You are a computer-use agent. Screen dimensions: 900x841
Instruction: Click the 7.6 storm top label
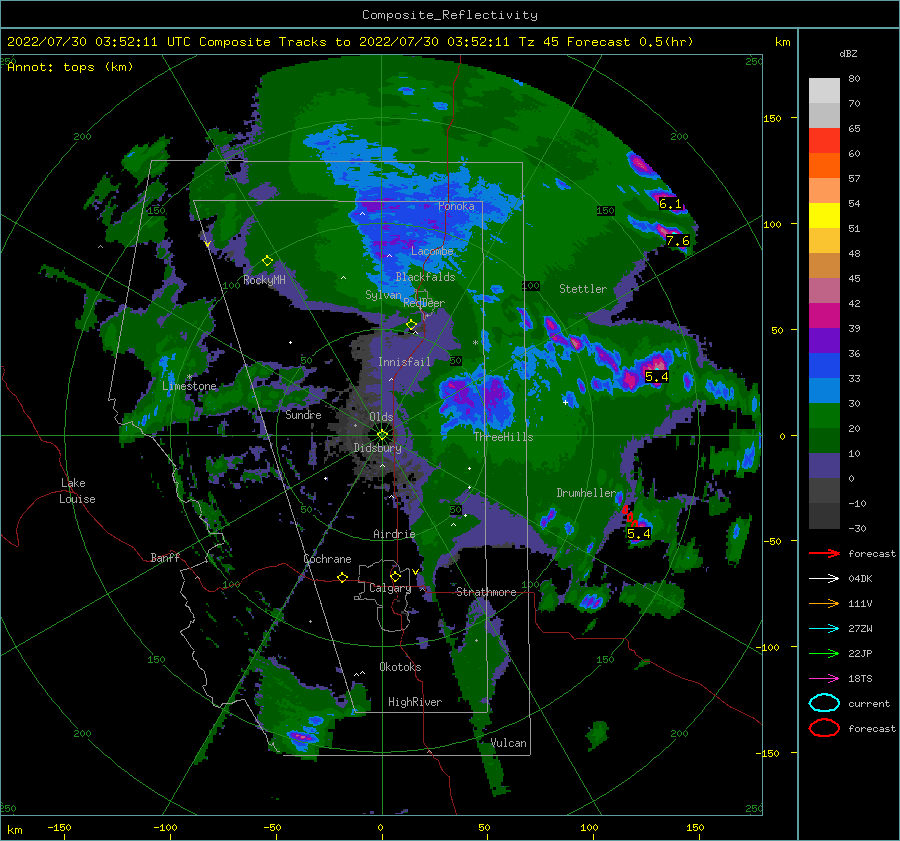(677, 241)
